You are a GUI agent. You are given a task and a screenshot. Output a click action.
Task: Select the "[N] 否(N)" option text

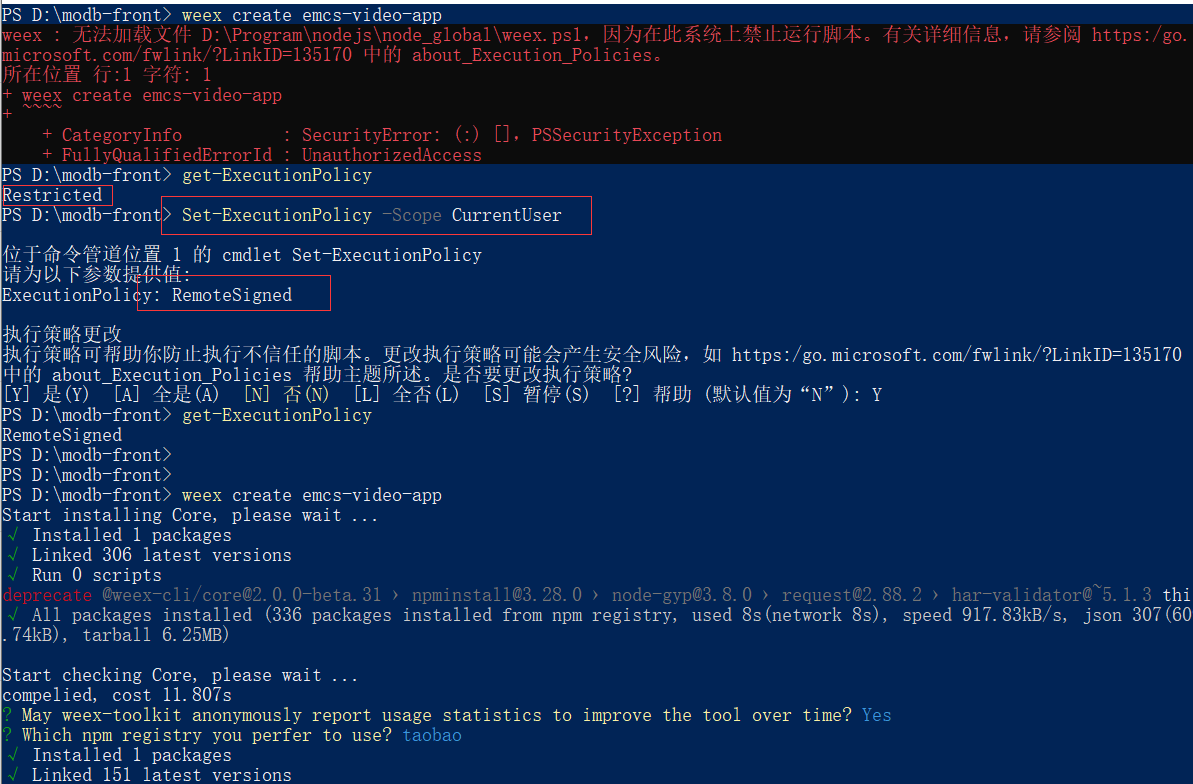[286, 395]
